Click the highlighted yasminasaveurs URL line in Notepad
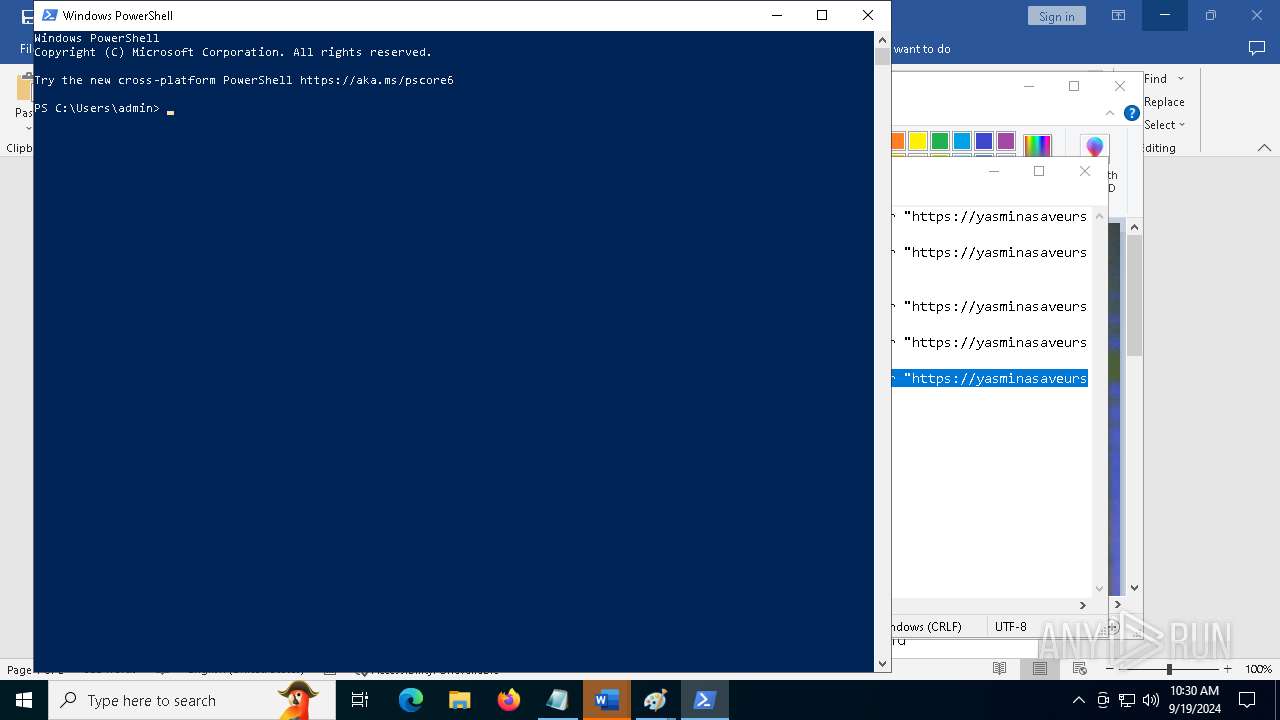The width and height of the screenshot is (1280, 720). pos(990,378)
